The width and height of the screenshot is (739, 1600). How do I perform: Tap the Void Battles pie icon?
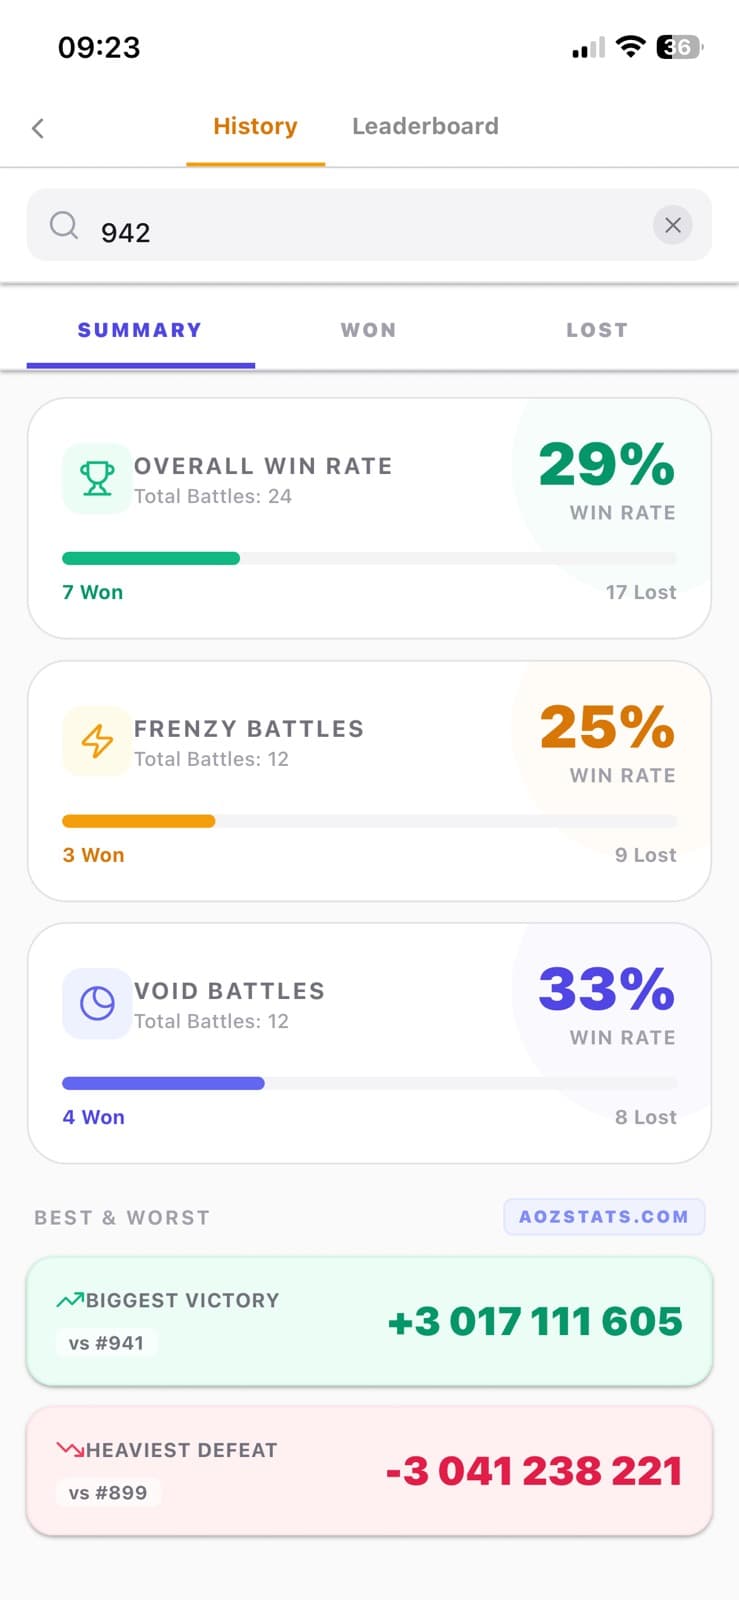(x=97, y=1003)
